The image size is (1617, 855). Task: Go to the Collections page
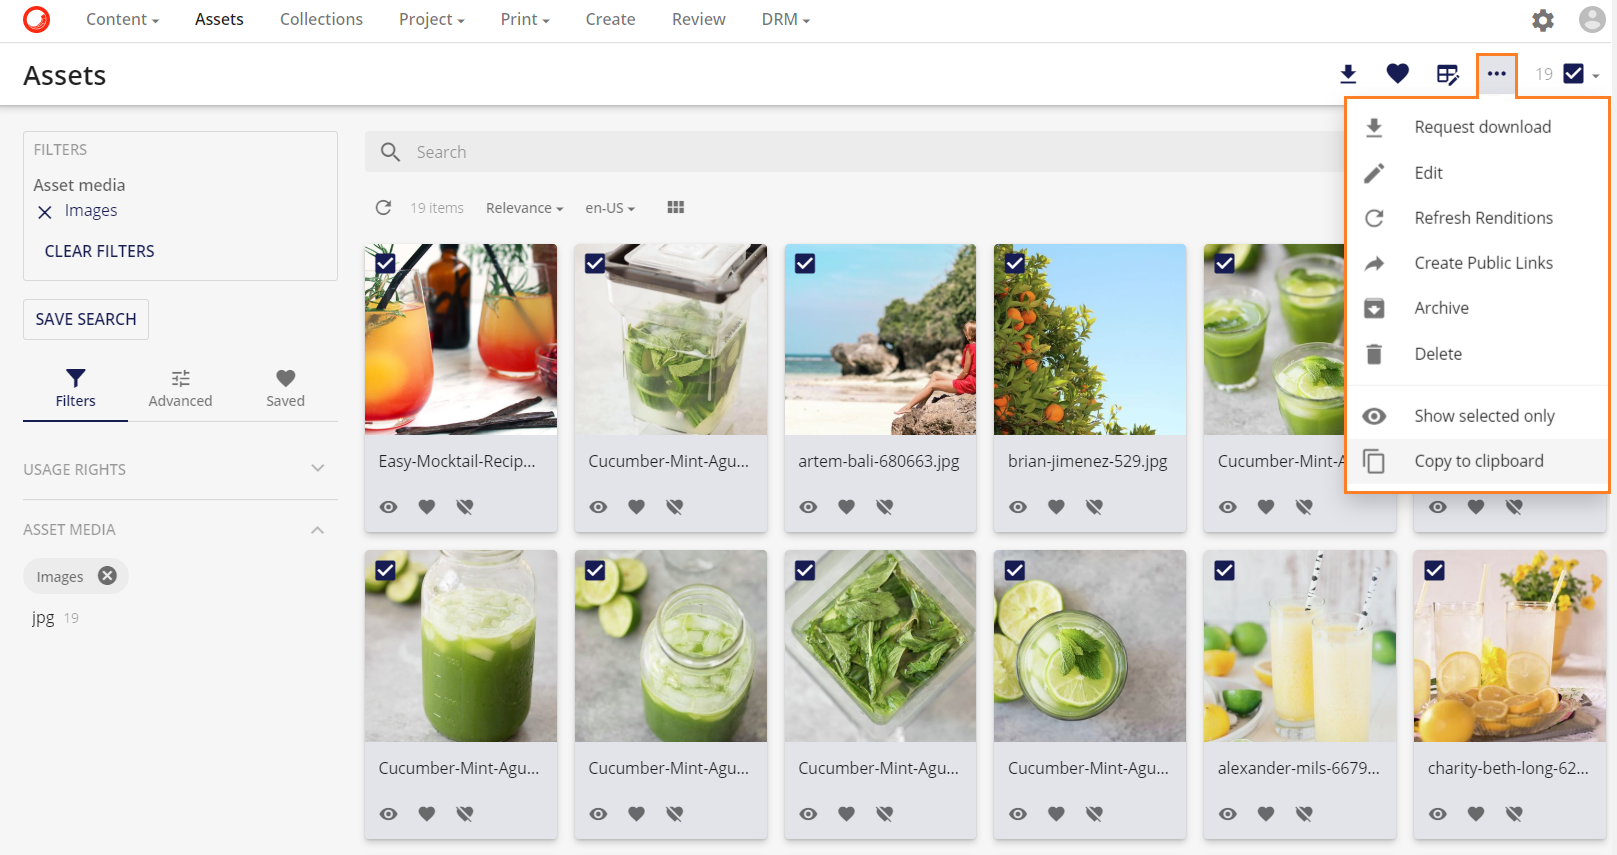321,19
